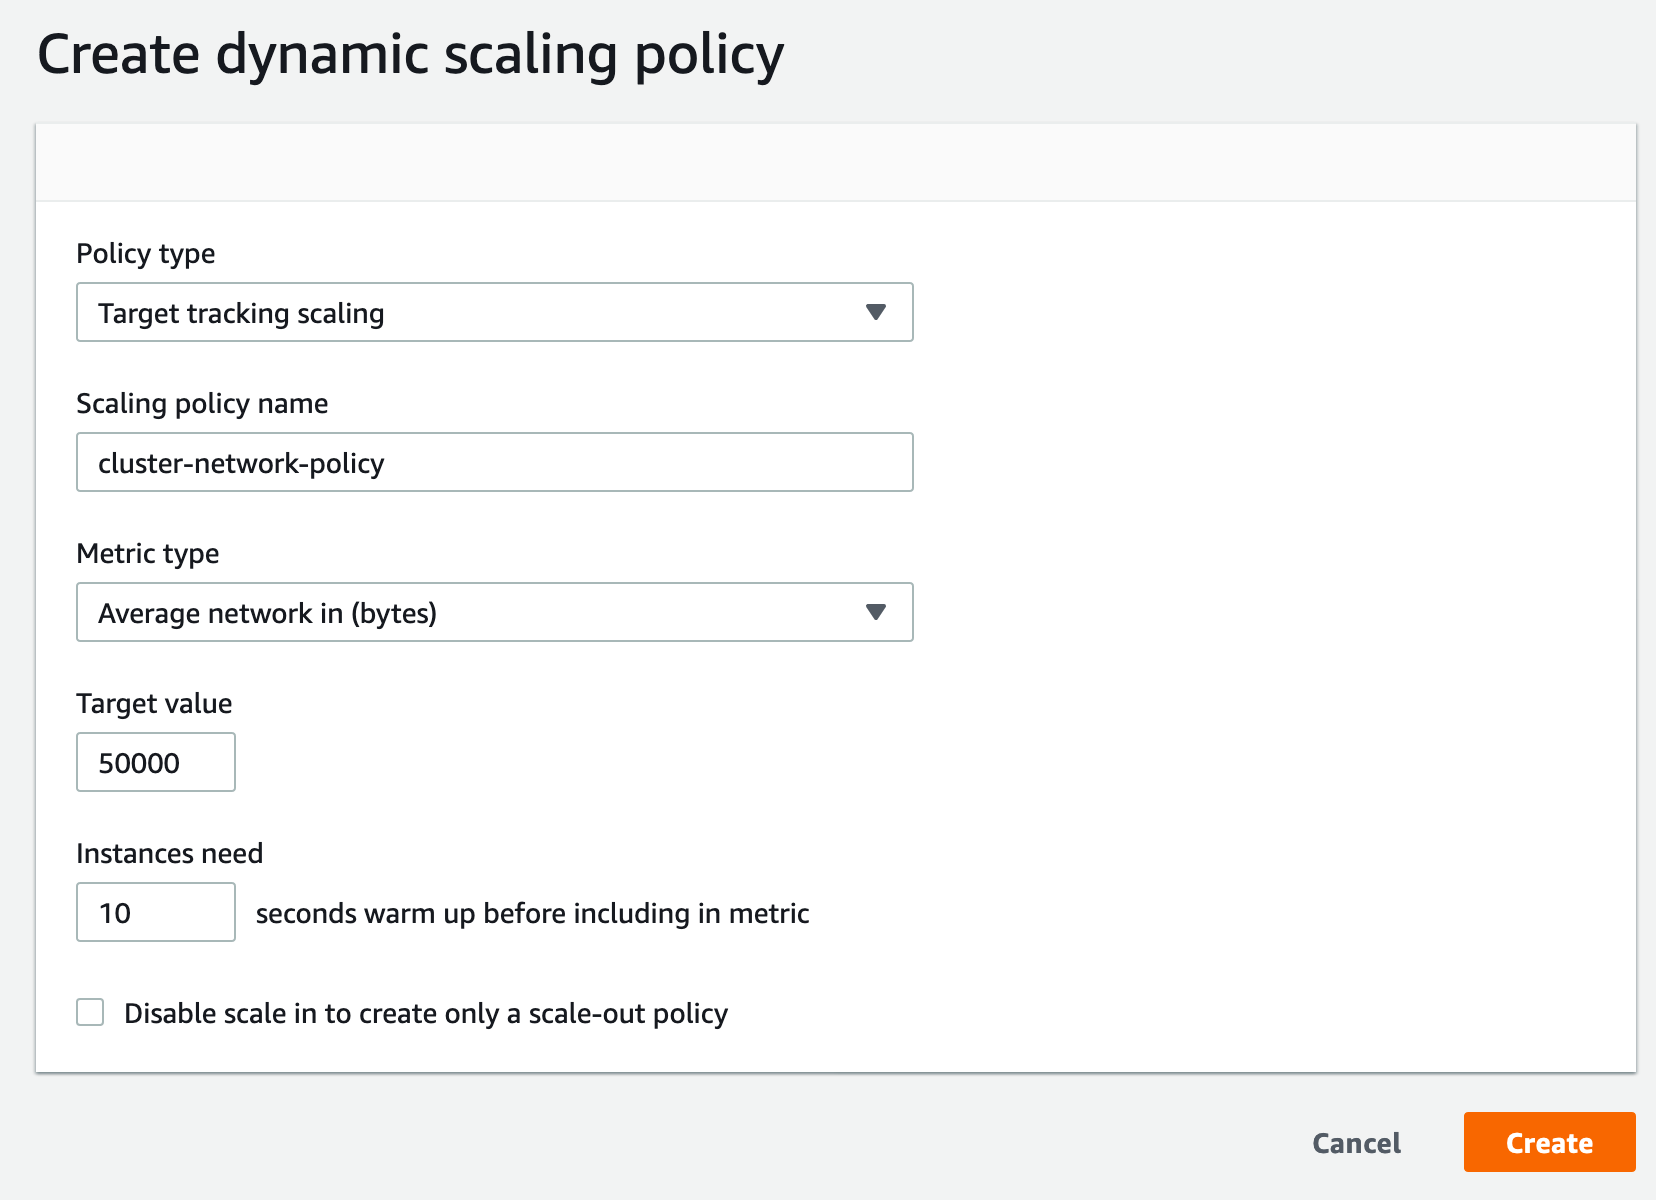Click the warm up seconds field

(156, 912)
